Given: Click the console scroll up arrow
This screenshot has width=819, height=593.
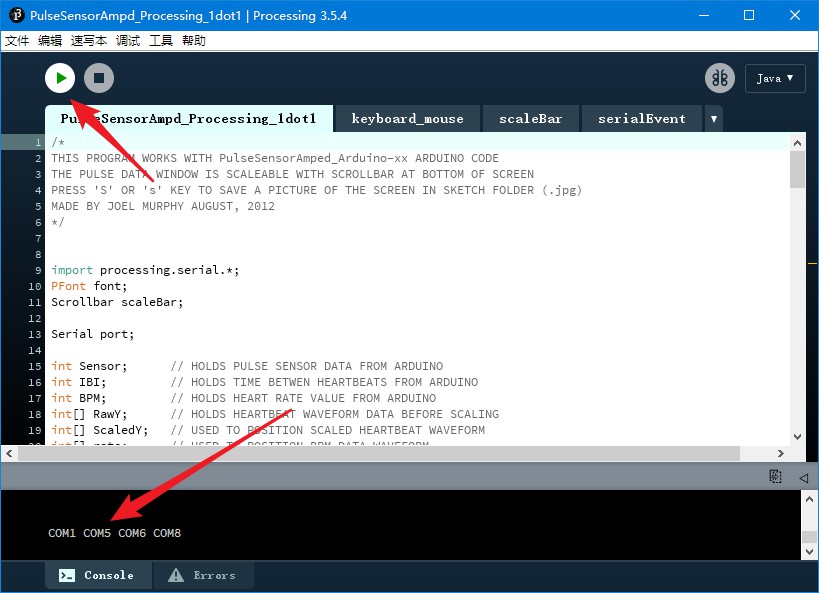Looking at the screenshot, I should coord(809,499).
